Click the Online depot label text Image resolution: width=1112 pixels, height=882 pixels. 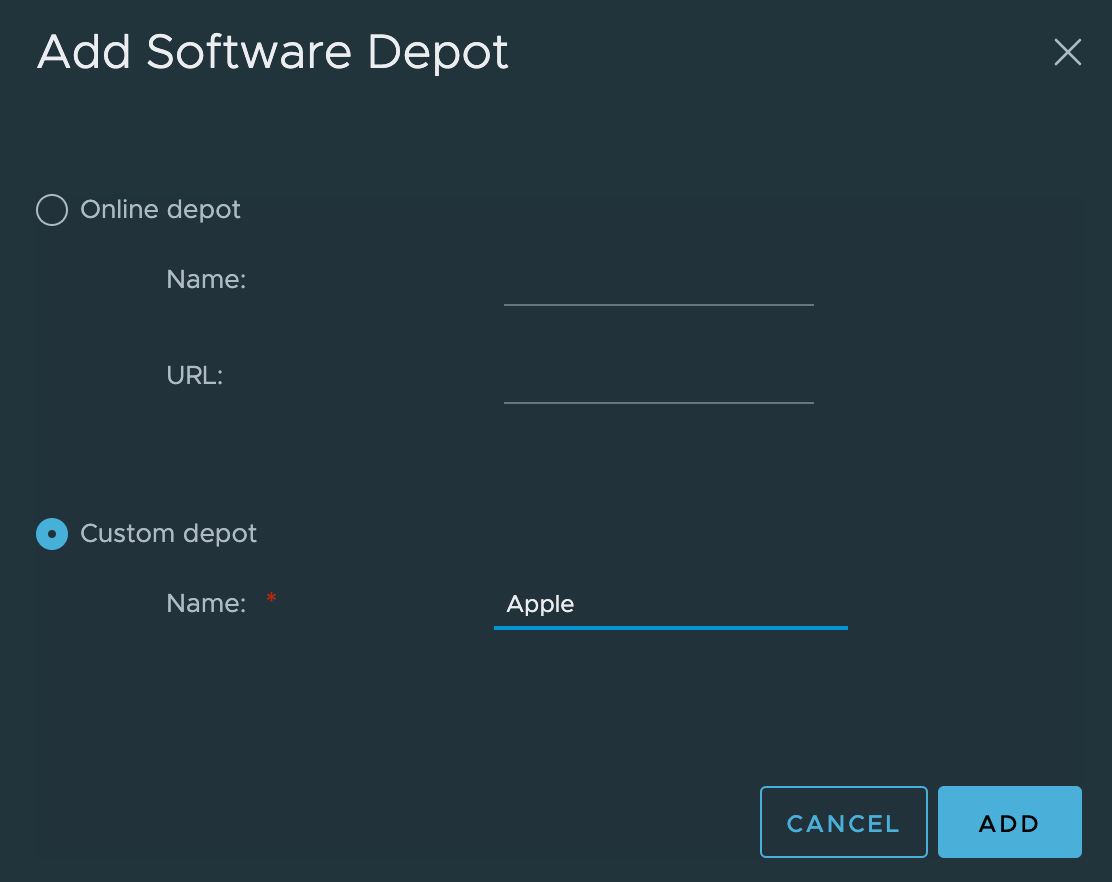coord(160,210)
